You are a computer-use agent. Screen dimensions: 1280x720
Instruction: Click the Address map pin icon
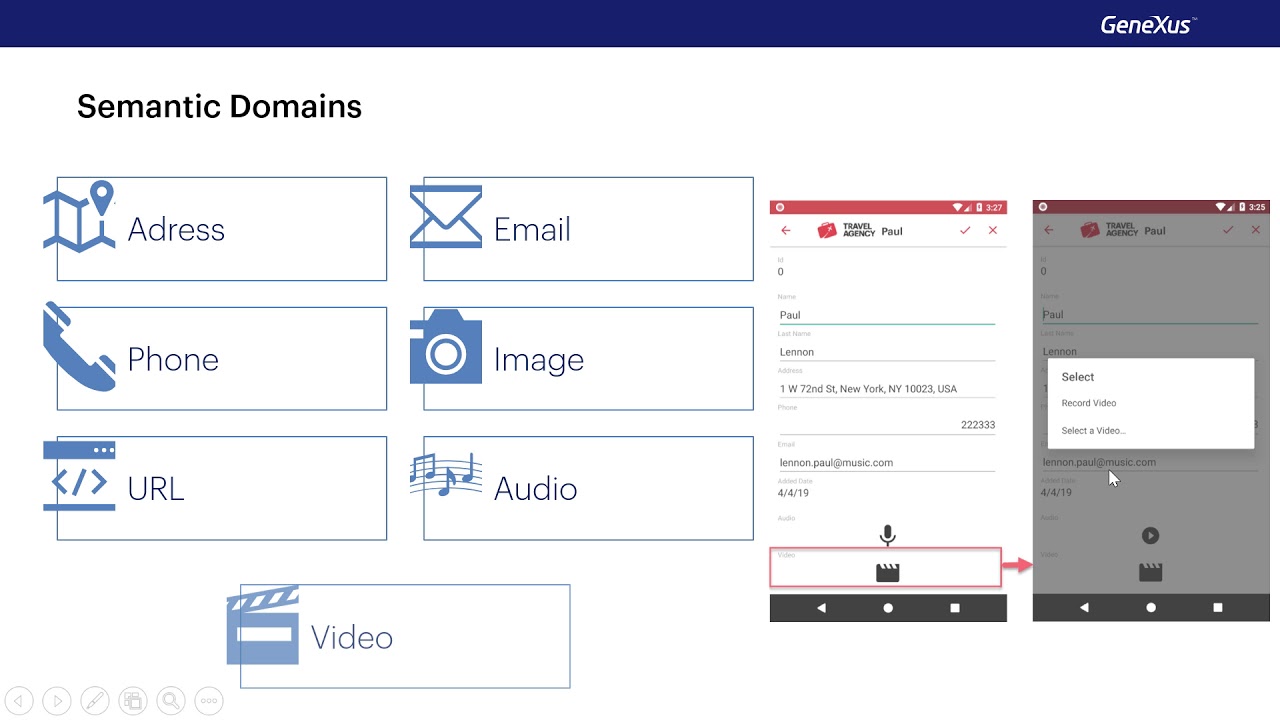tap(79, 216)
